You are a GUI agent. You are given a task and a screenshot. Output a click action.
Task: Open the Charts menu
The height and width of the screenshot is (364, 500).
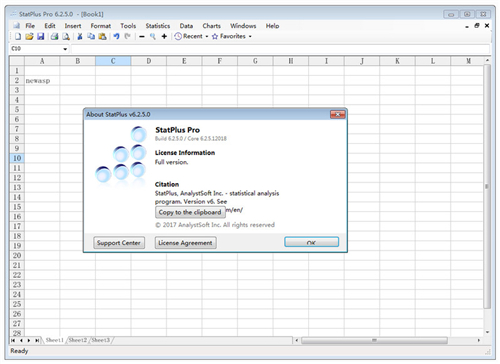(x=212, y=26)
